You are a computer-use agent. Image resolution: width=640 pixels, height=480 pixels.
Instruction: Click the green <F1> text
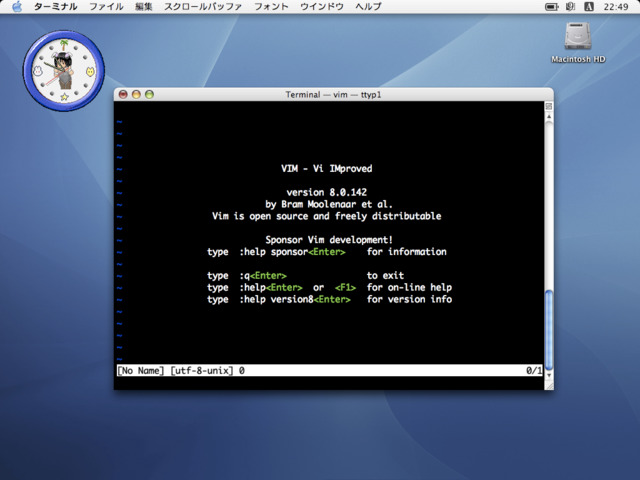[345, 287]
